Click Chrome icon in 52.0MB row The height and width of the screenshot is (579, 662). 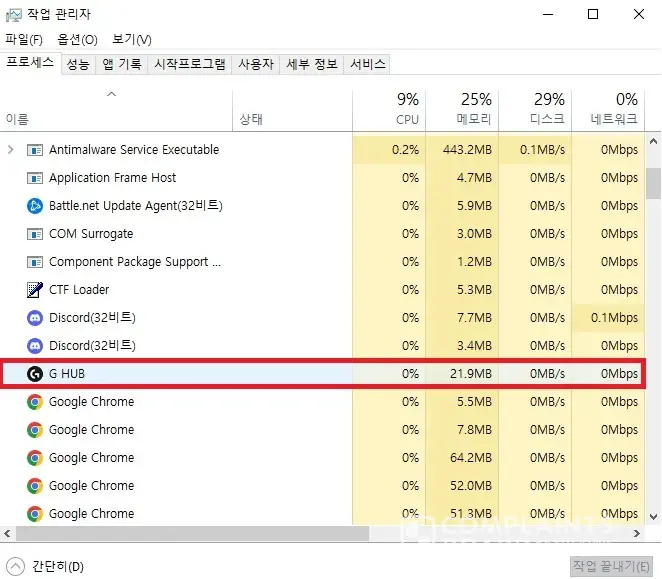35,486
